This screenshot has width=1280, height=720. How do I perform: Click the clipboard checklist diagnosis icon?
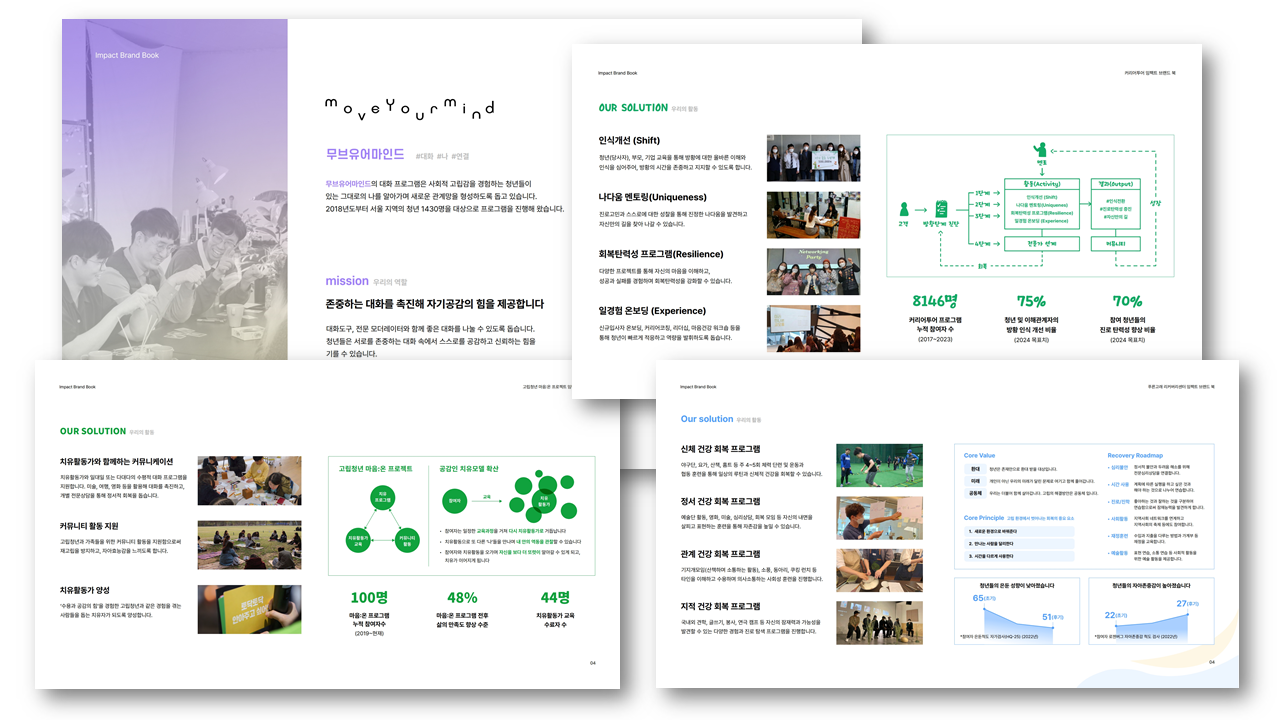click(x=941, y=210)
